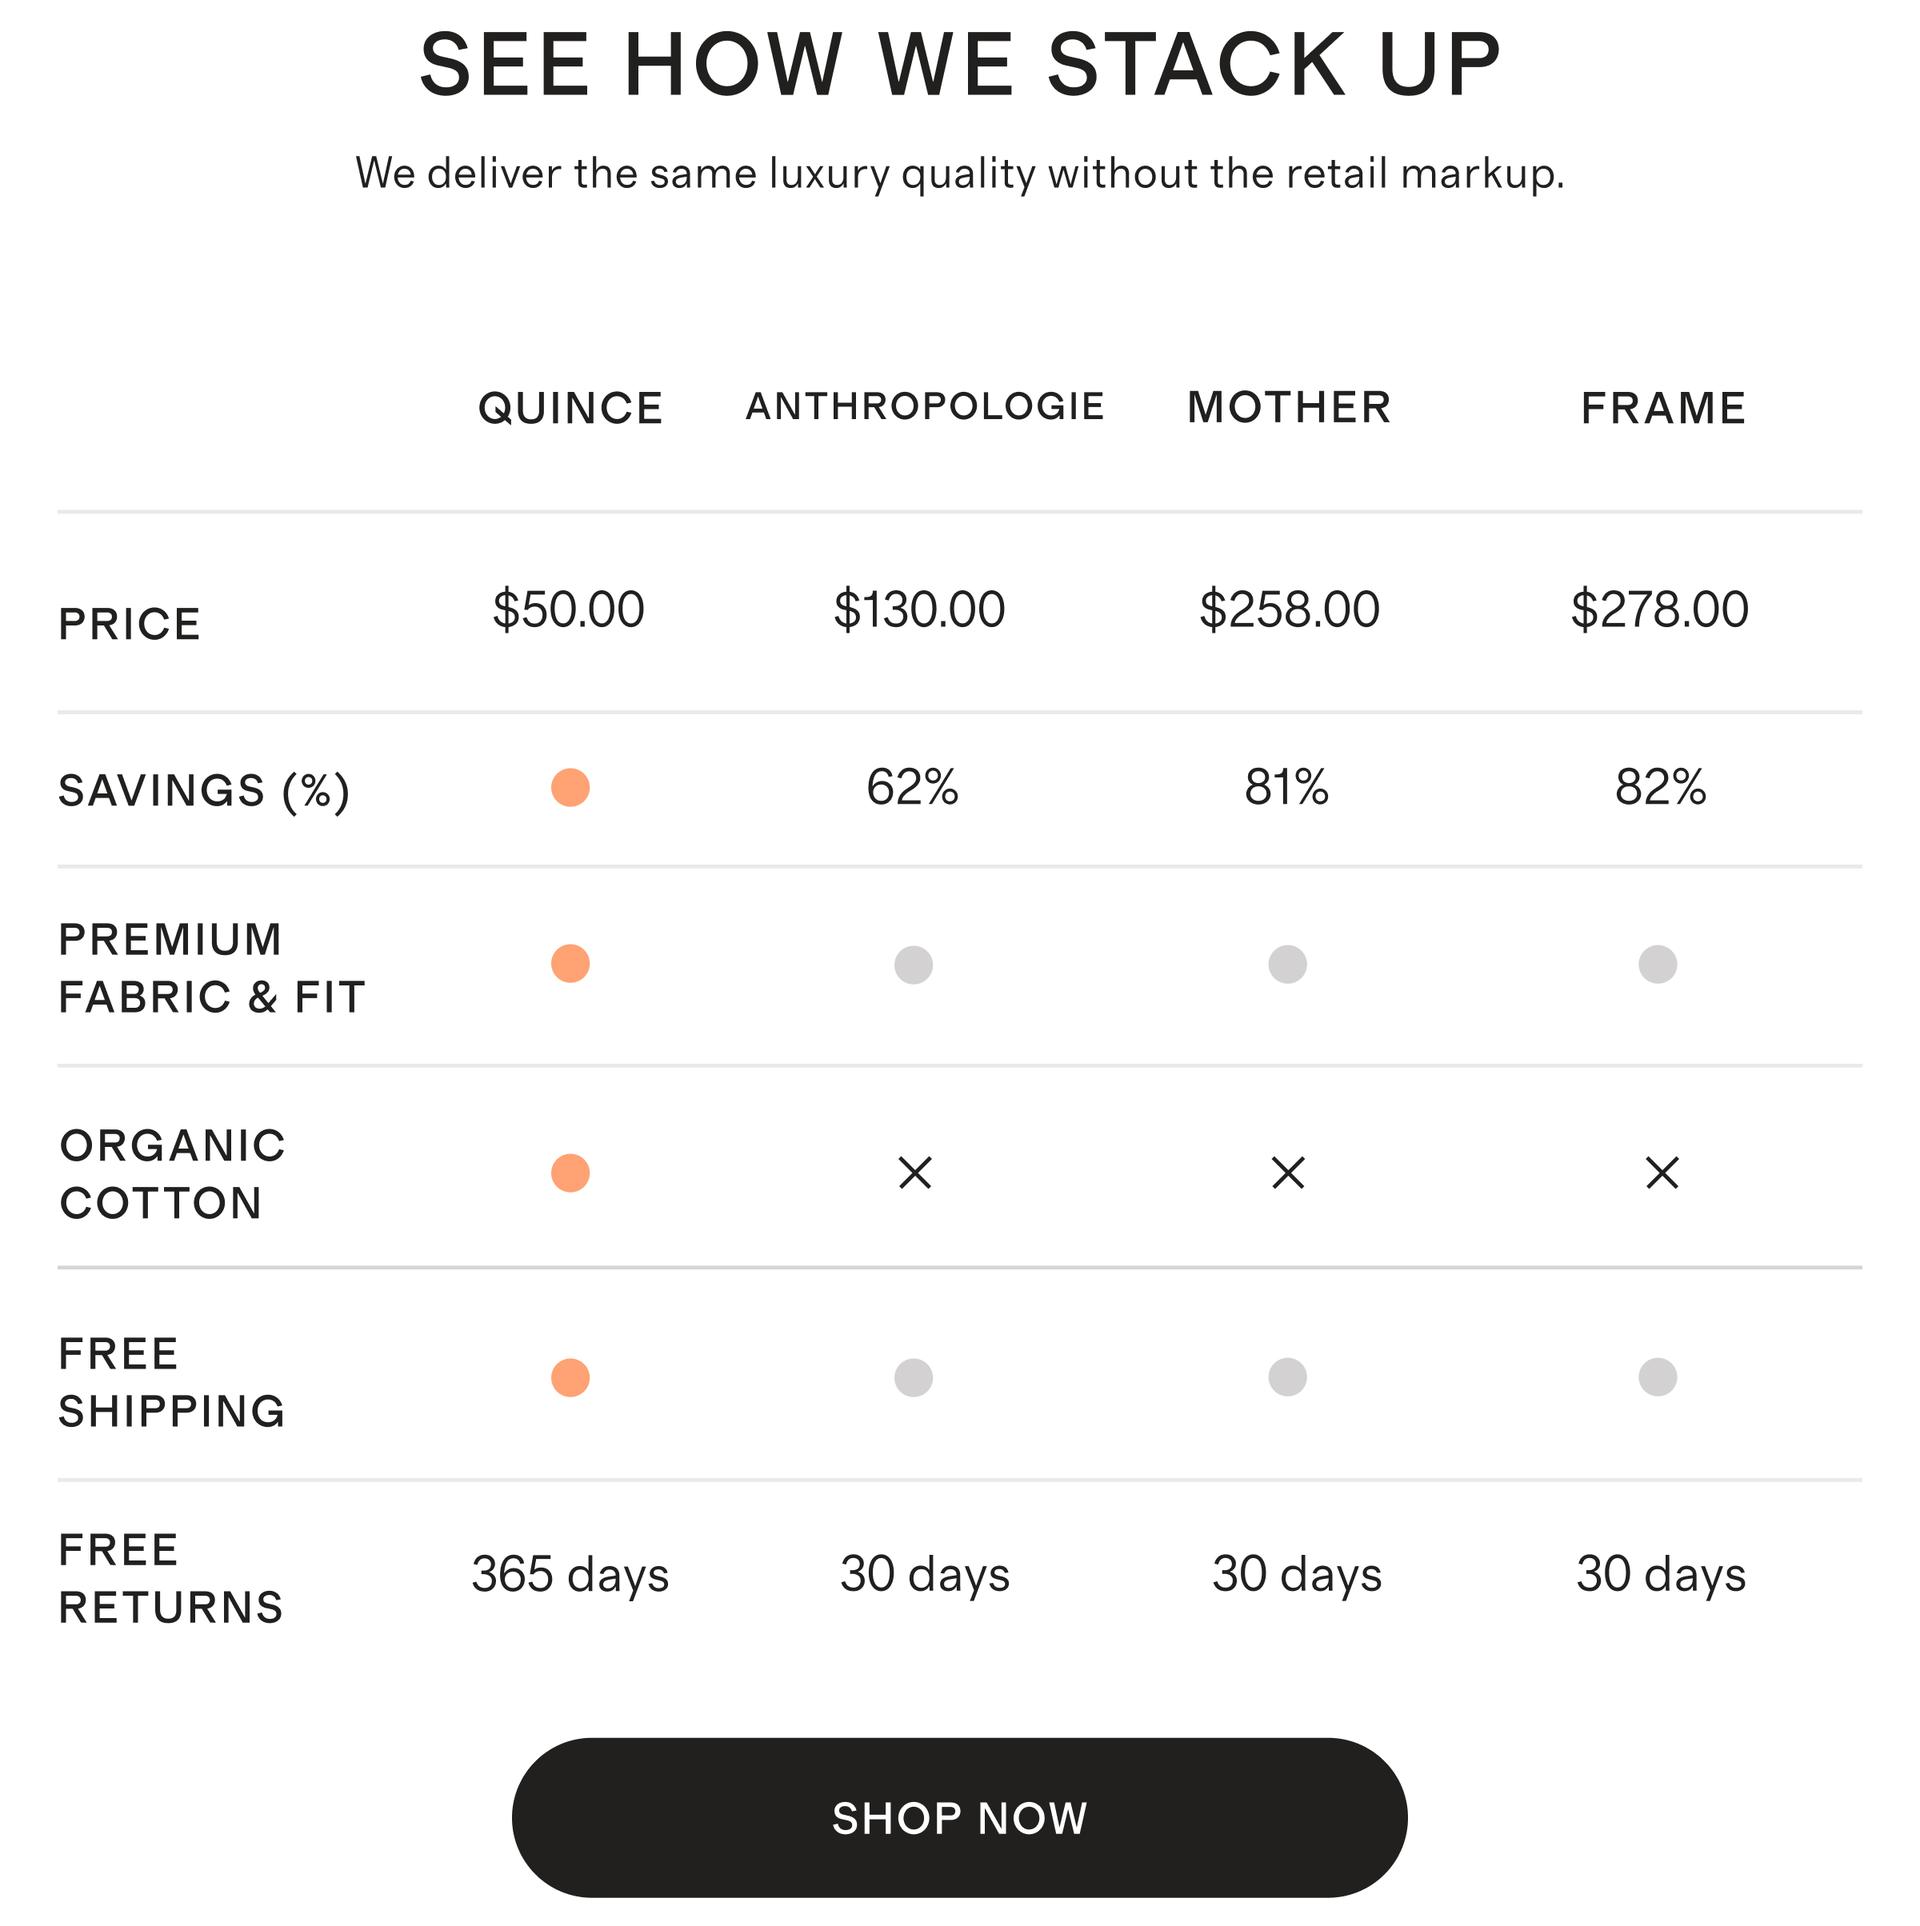
Task: Click Mother gray dot for Free Shipping
Action: [1287, 1377]
